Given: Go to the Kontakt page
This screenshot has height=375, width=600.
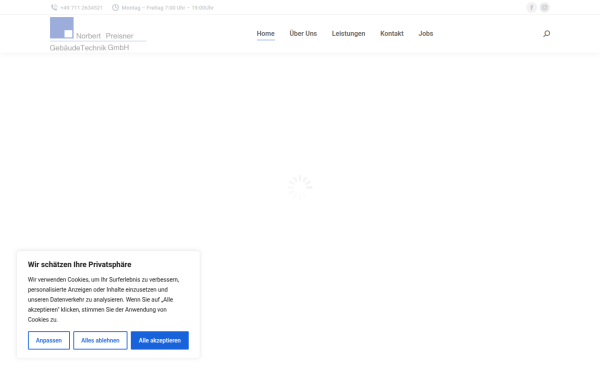Looking at the screenshot, I should coord(392,34).
